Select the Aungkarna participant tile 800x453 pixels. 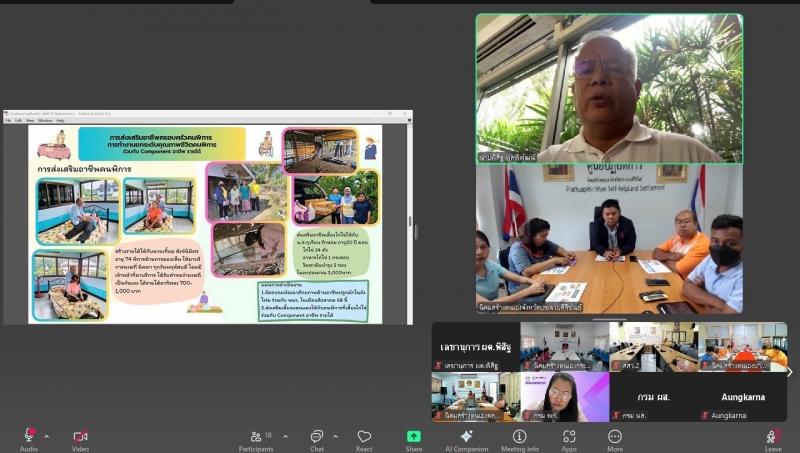(743, 397)
